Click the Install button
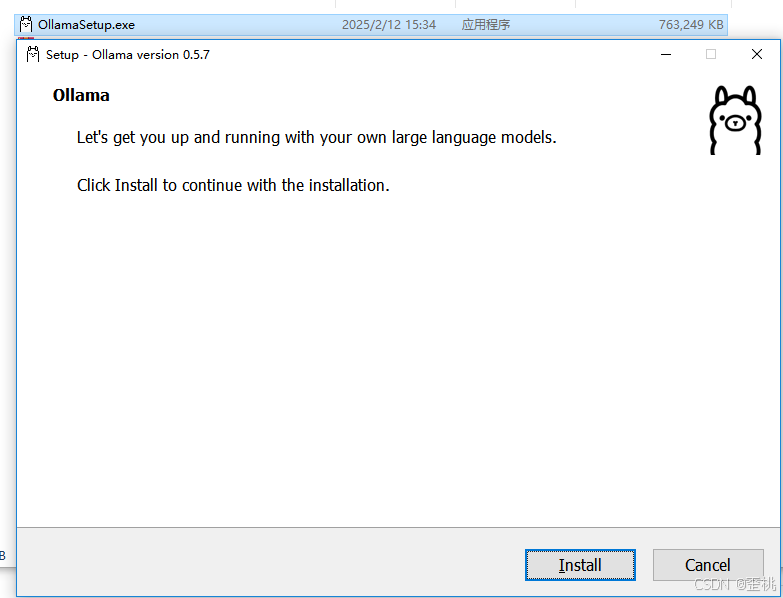The height and width of the screenshot is (598, 783). pos(580,565)
